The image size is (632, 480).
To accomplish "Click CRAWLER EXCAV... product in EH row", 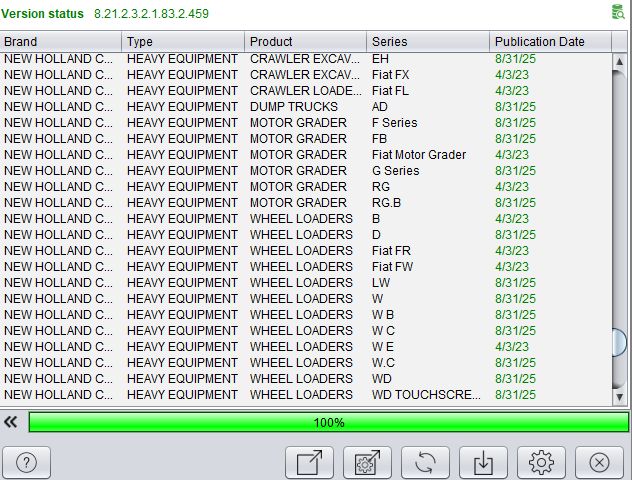I will coord(305,59).
